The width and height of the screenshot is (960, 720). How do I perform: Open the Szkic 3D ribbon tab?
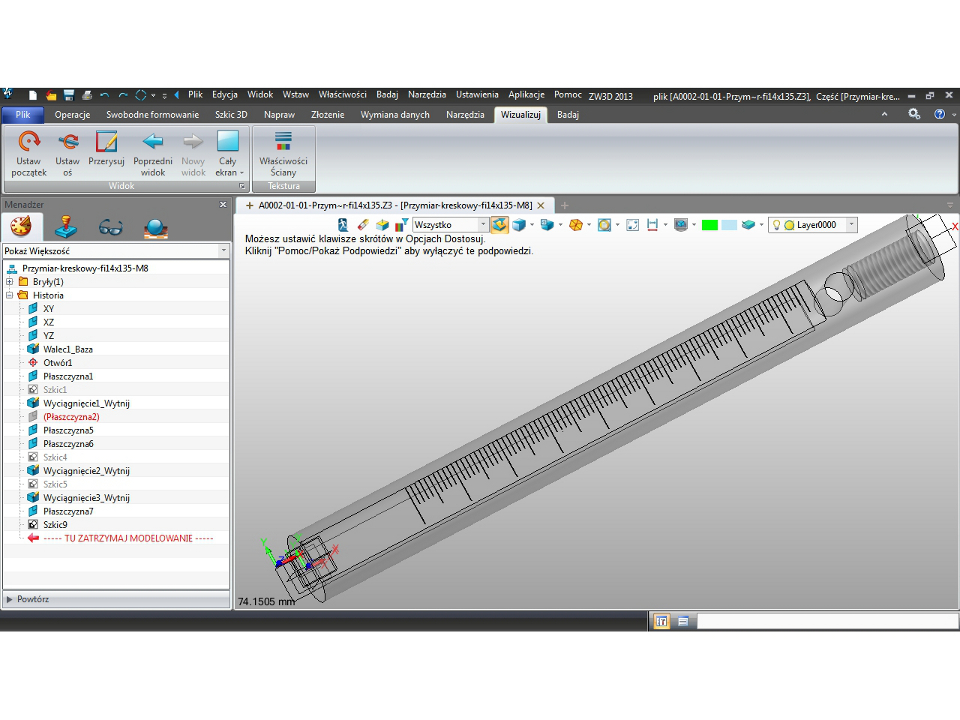[231, 115]
